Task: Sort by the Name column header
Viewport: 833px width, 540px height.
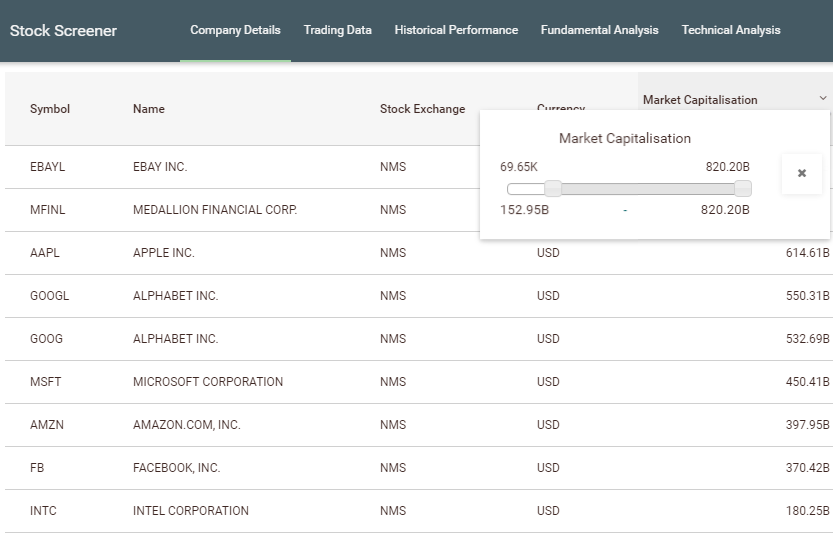Action: tap(149, 109)
